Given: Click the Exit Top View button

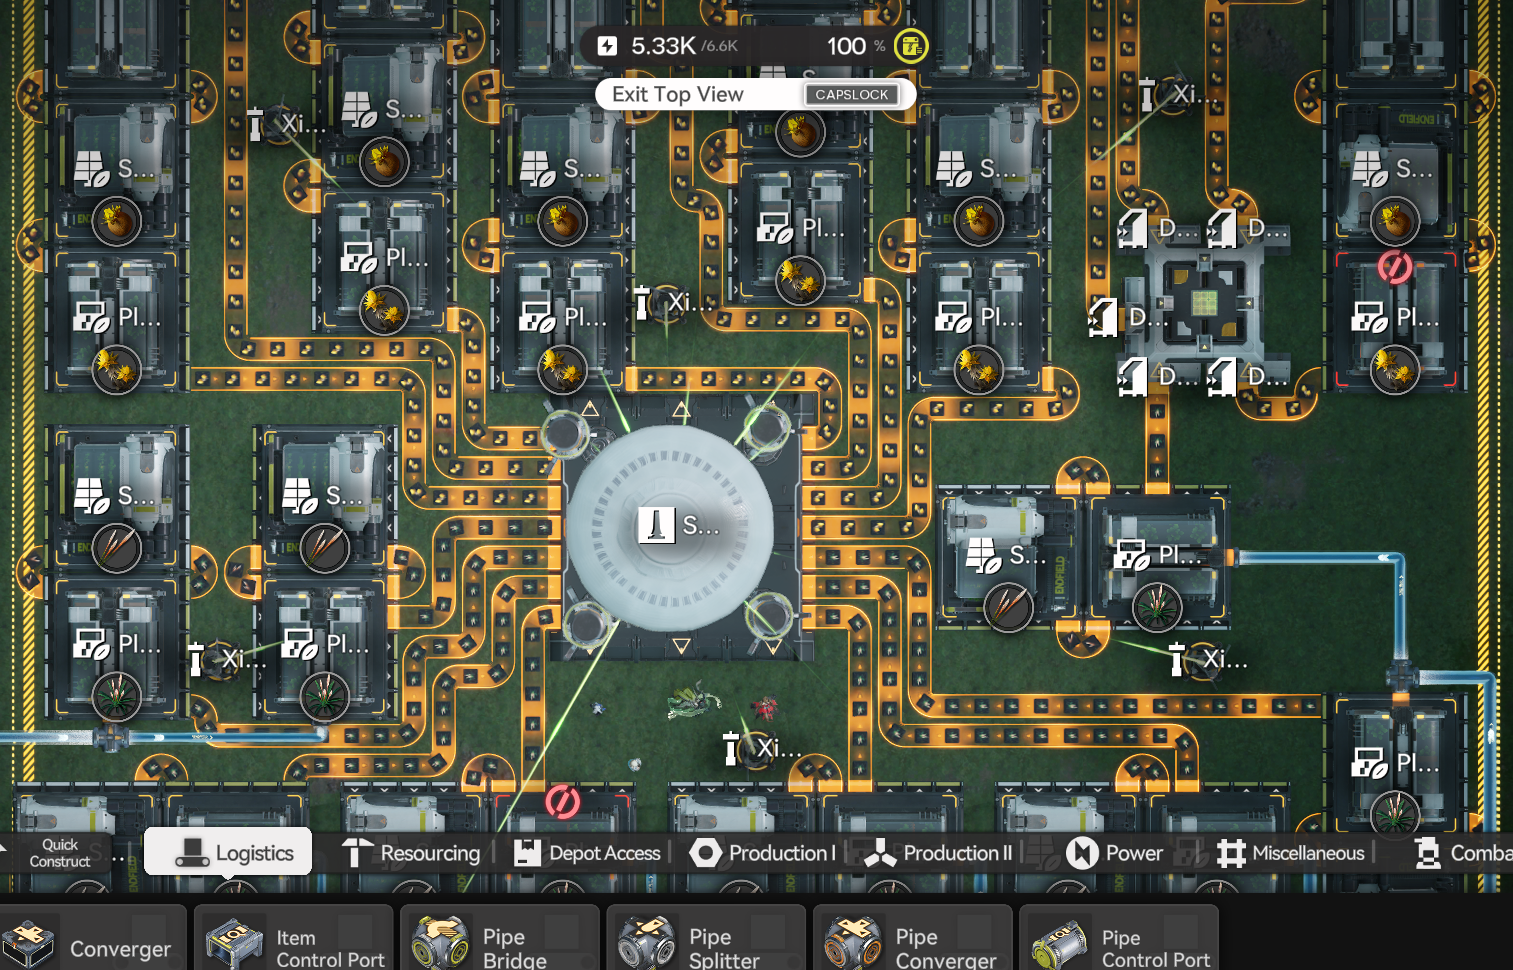Looking at the screenshot, I should [x=755, y=95].
